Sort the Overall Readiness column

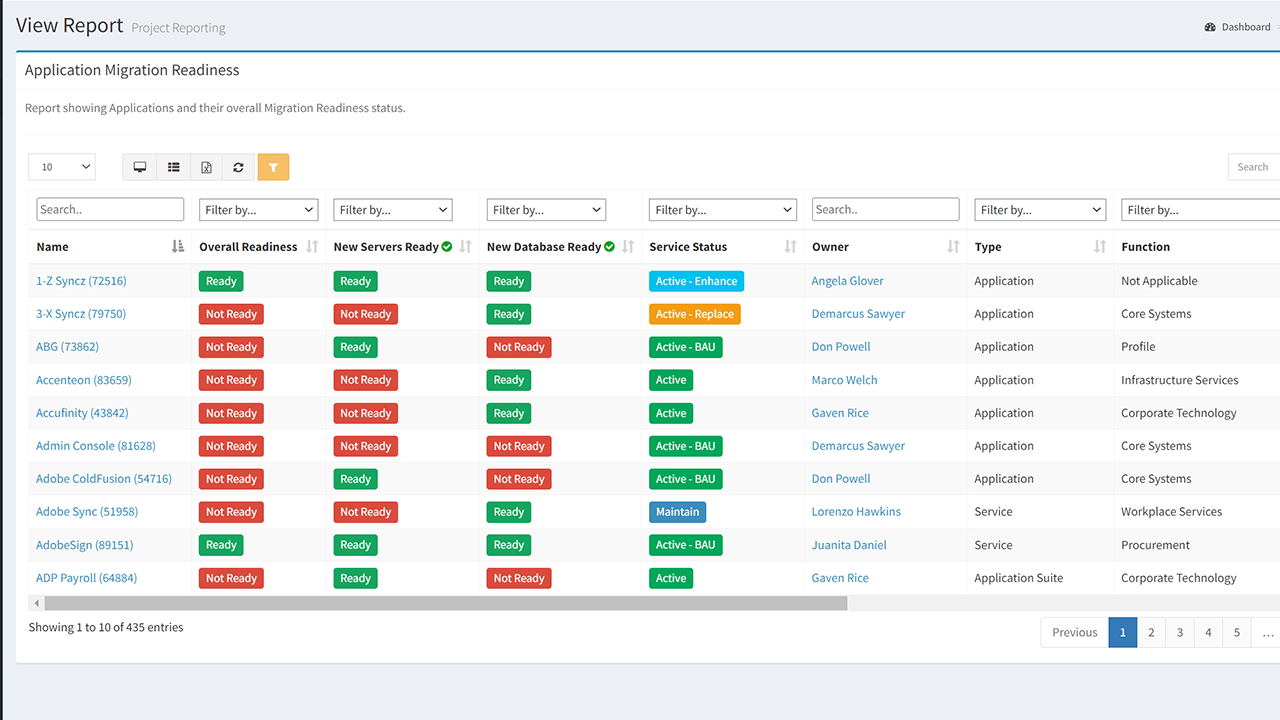(x=312, y=247)
